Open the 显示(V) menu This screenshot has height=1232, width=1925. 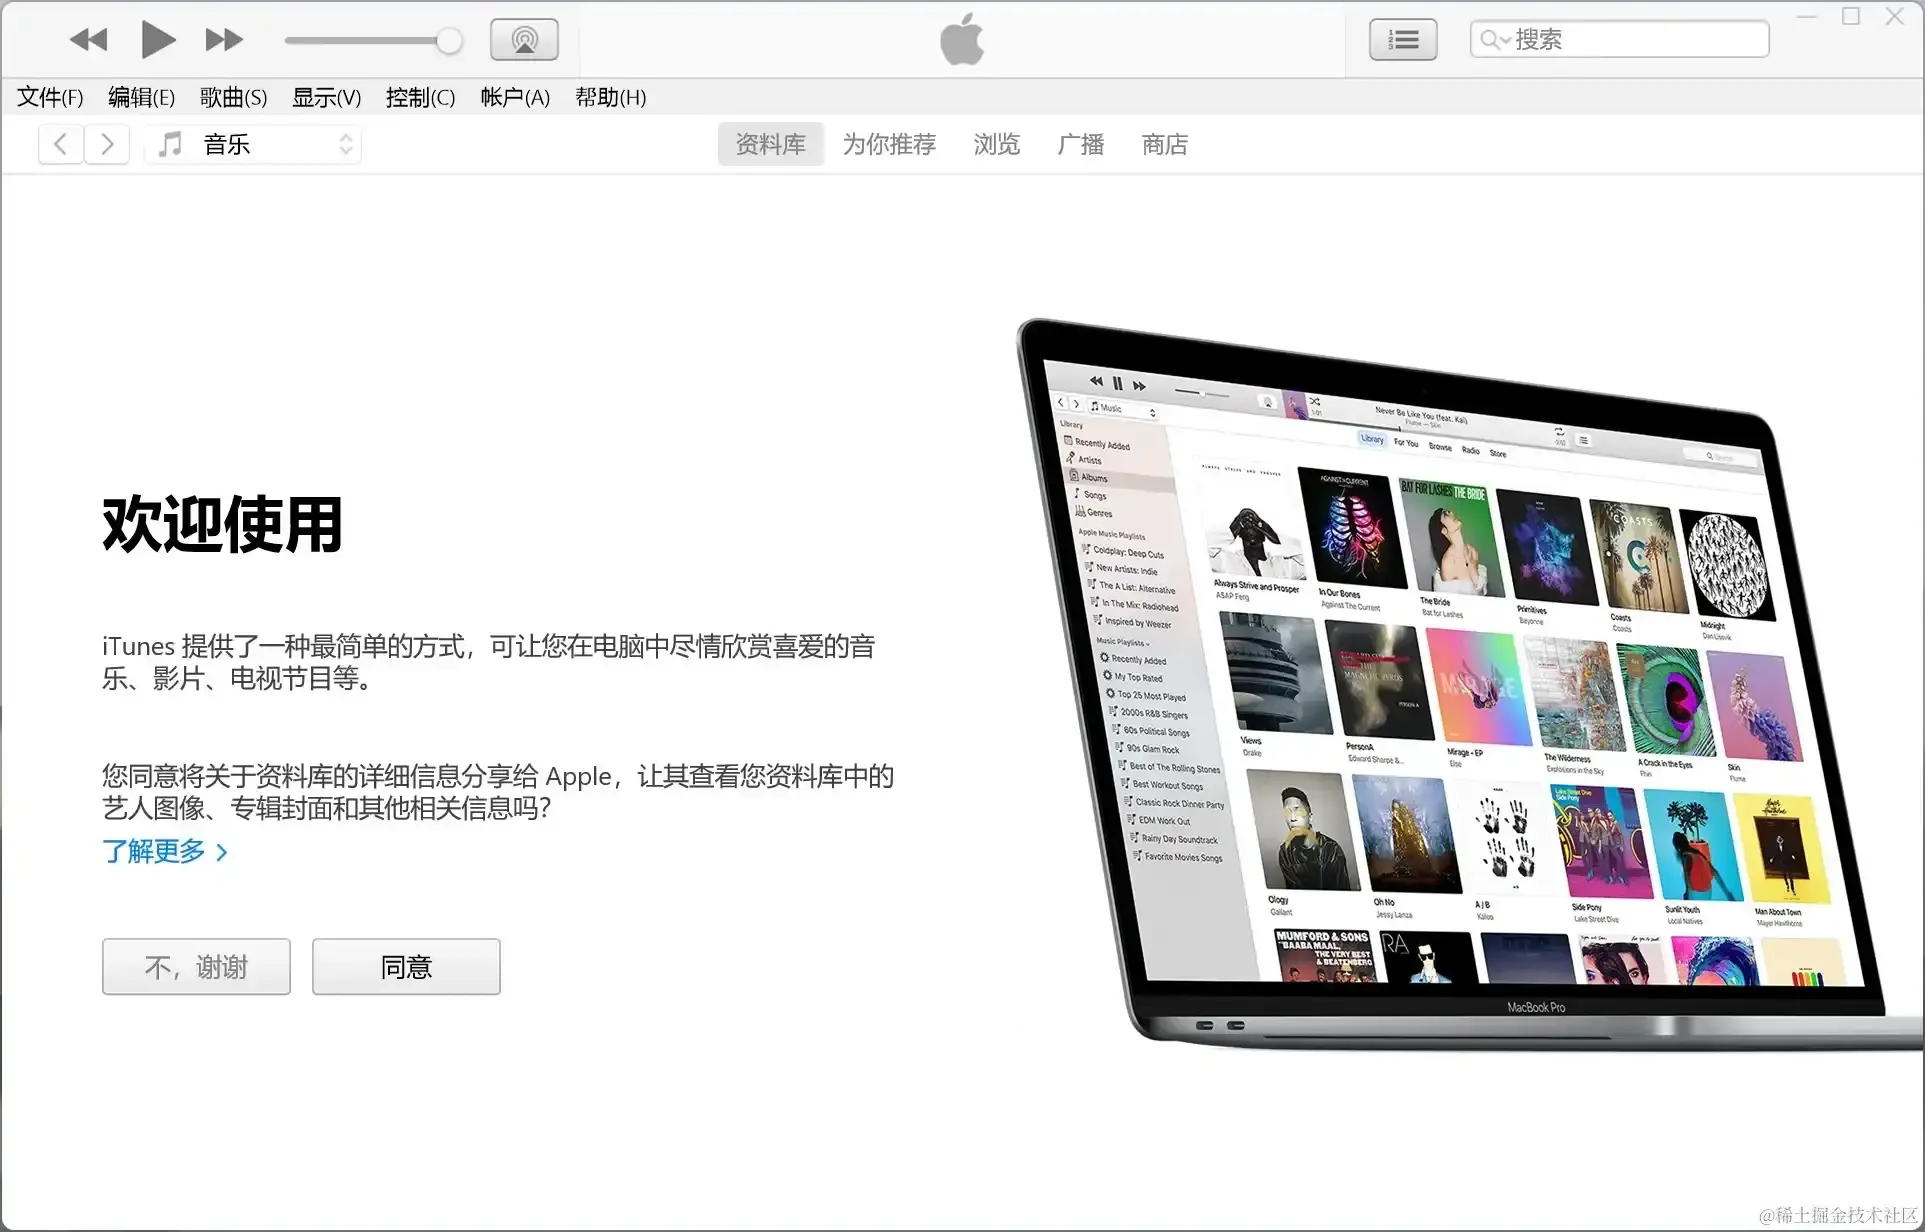pyautogui.click(x=326, y=97)
